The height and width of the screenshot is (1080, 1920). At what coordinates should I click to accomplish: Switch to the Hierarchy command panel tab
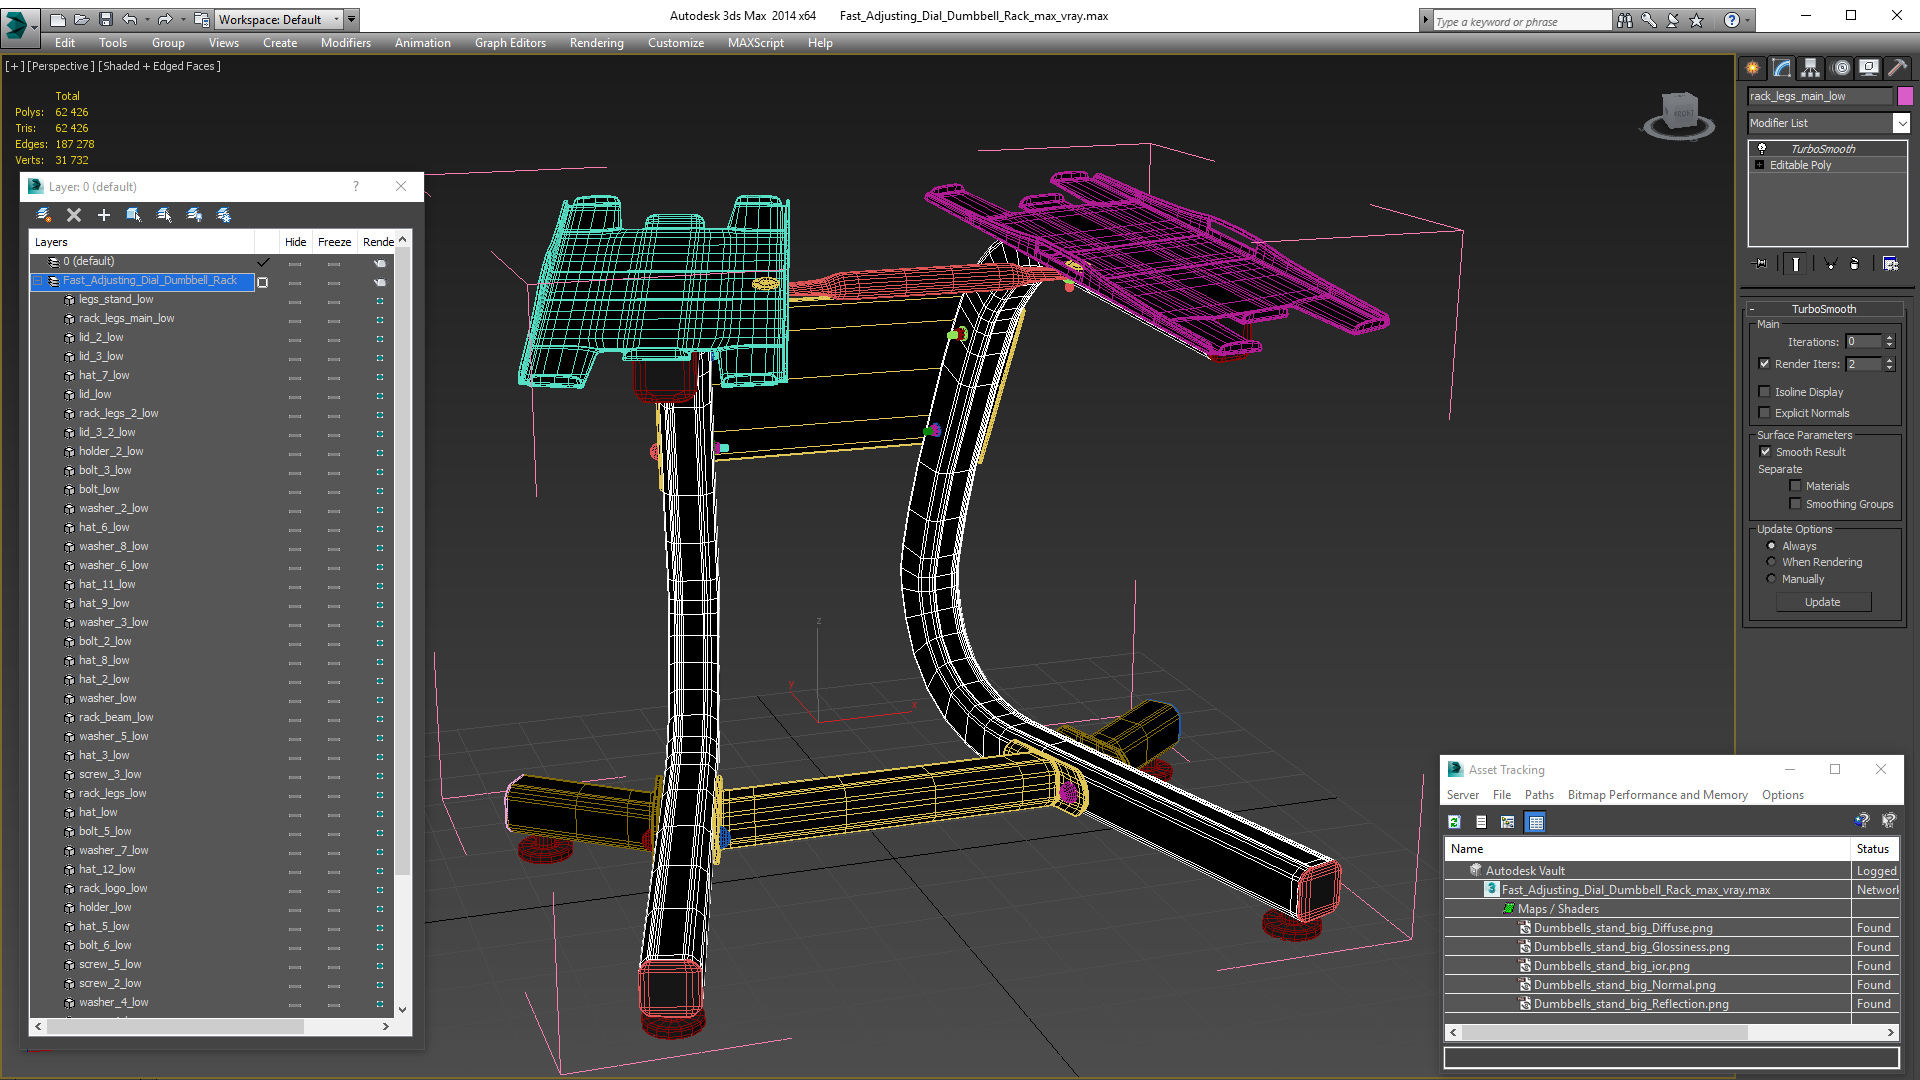pyautogui.click(x=1811, y=68)
